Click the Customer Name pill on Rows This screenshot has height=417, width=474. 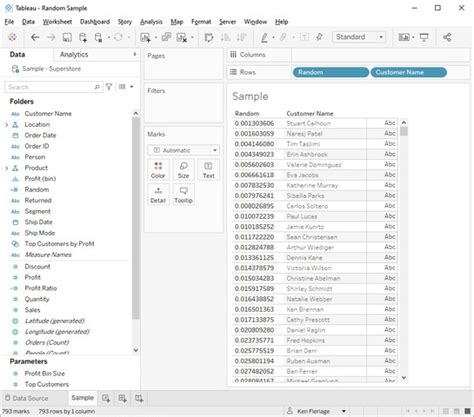409,72
